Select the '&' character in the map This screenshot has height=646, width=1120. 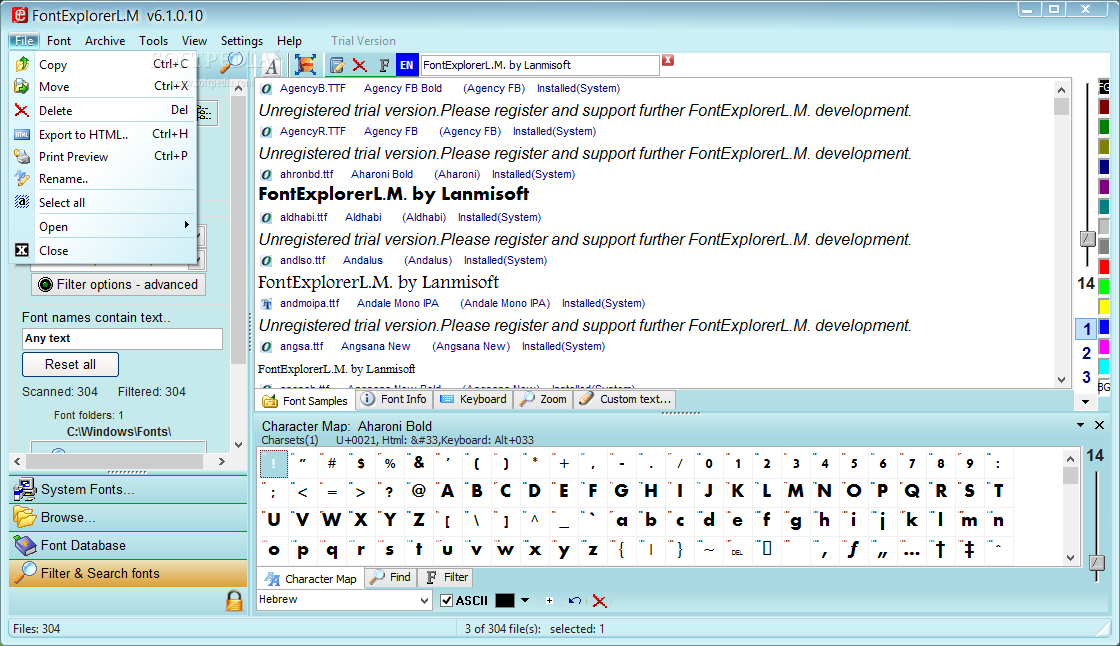click(419, 462)
